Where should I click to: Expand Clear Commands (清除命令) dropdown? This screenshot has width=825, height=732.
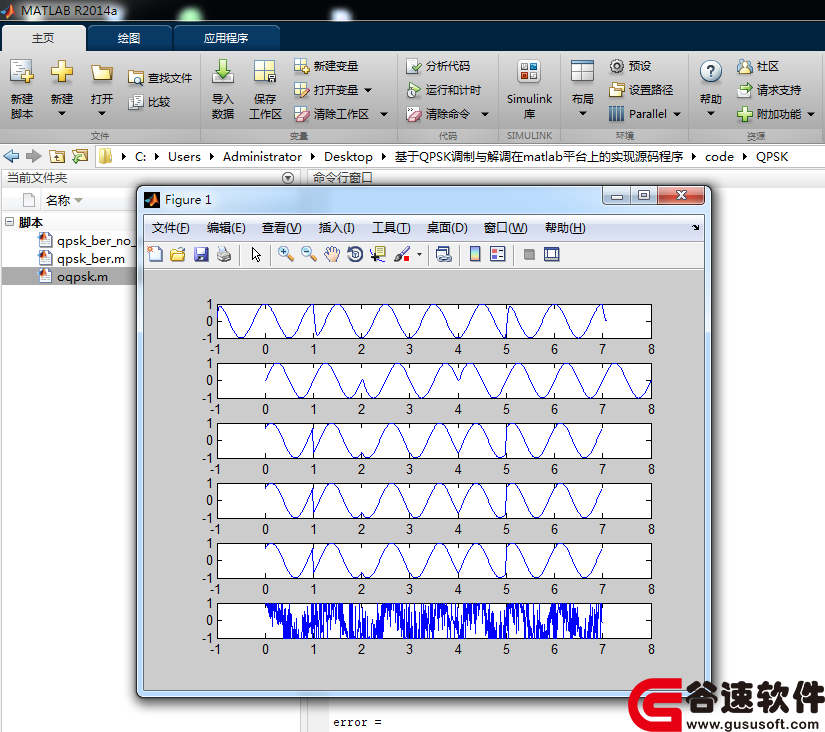coord(485,114)
